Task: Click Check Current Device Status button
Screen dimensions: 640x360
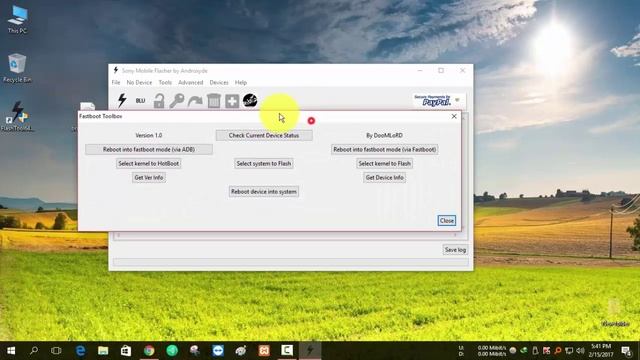Action: 264,135
